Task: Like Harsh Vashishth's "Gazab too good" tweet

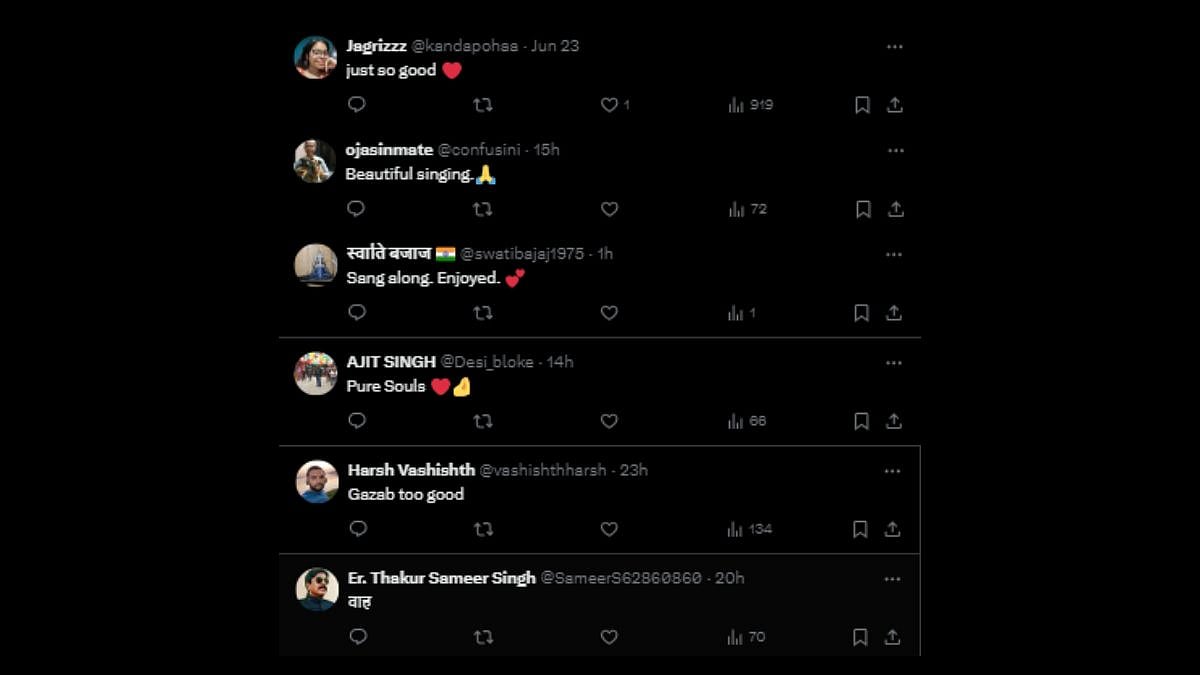Action: point(609,529)
